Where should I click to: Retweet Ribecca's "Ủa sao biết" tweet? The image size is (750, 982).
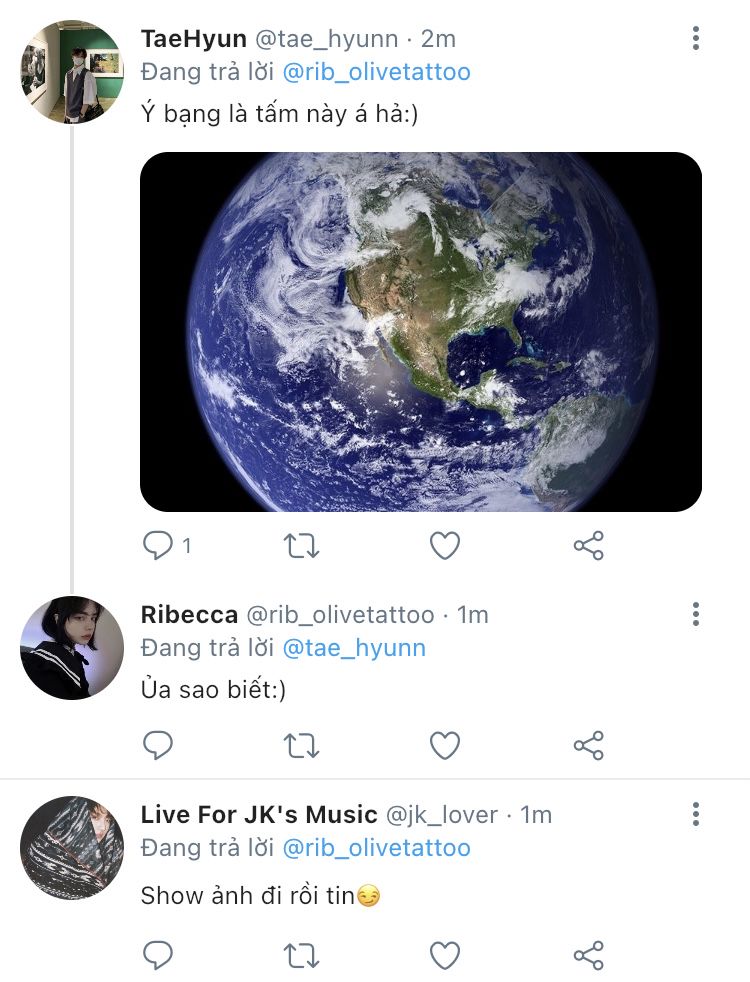(302, 745)
